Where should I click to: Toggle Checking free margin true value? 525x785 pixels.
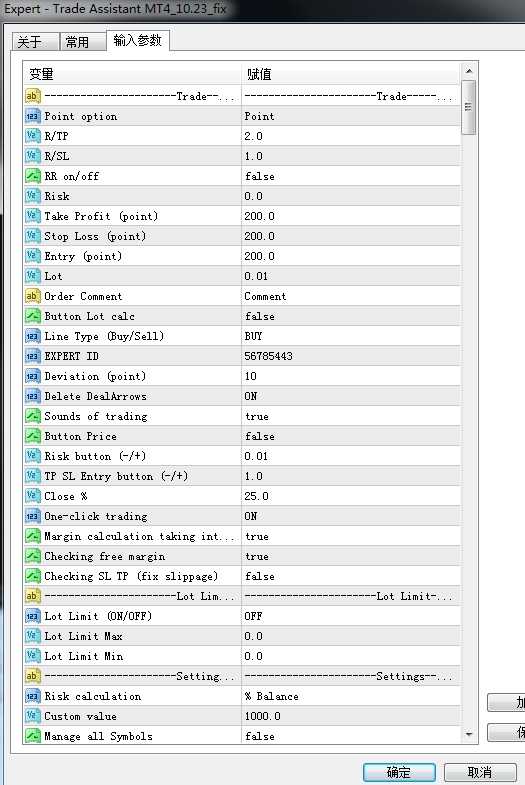350,556
